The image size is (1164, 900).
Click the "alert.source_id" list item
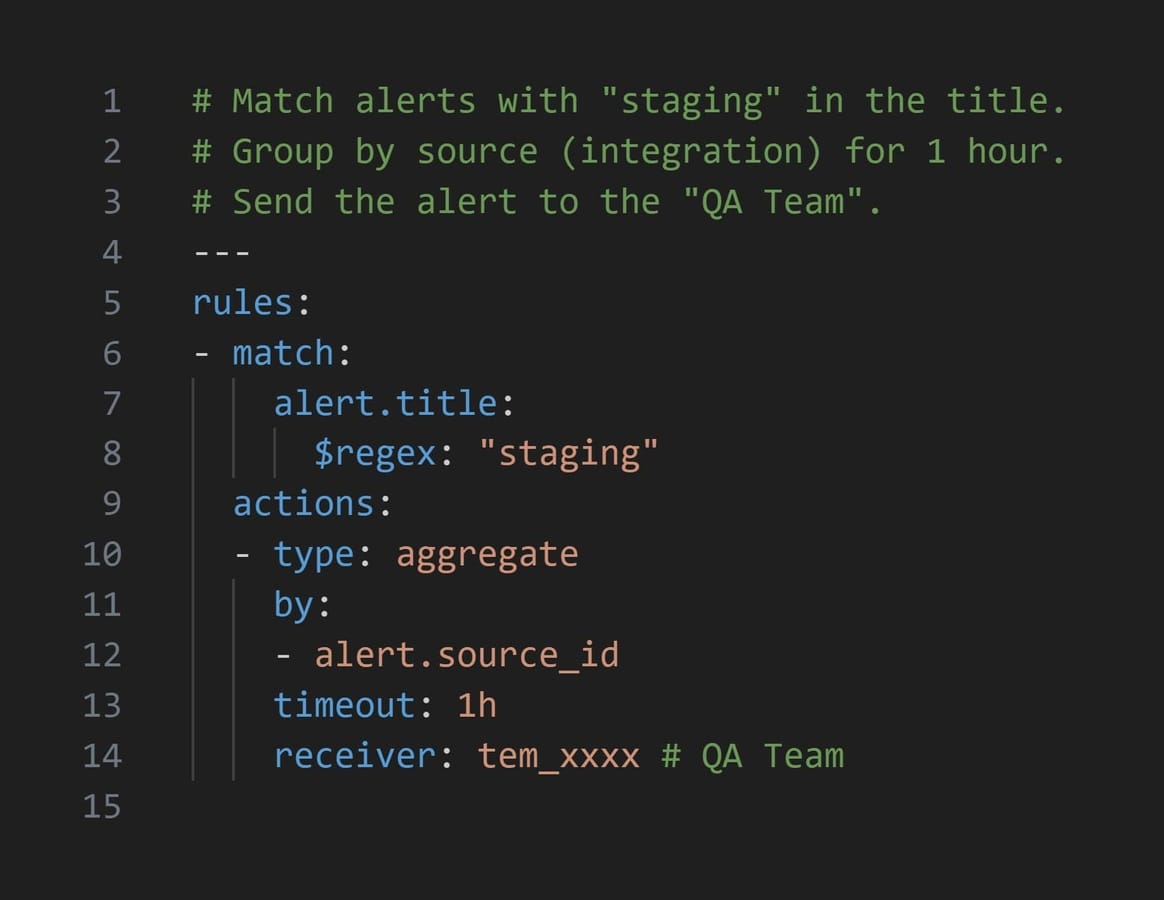pos(467,654)
